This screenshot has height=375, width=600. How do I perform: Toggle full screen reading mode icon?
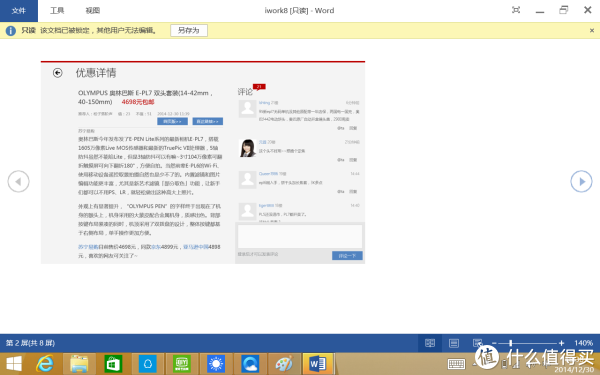[x=516, y=10]
